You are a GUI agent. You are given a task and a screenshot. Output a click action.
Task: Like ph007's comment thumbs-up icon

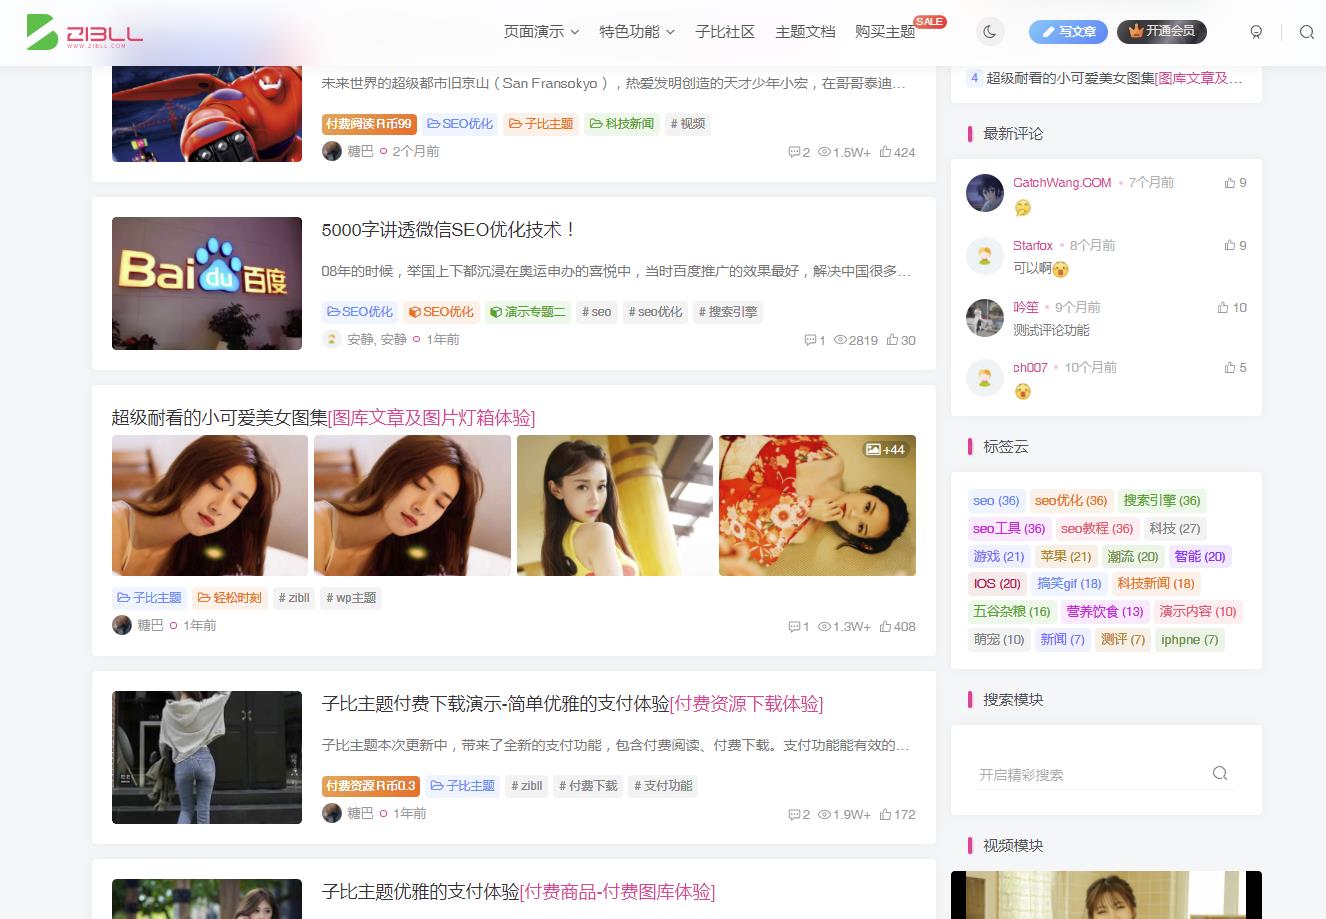coord(1230,368)
